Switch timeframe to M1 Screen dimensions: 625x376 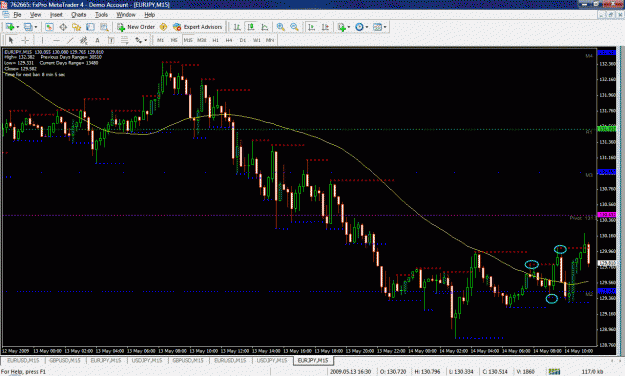[x=160, y=40]
